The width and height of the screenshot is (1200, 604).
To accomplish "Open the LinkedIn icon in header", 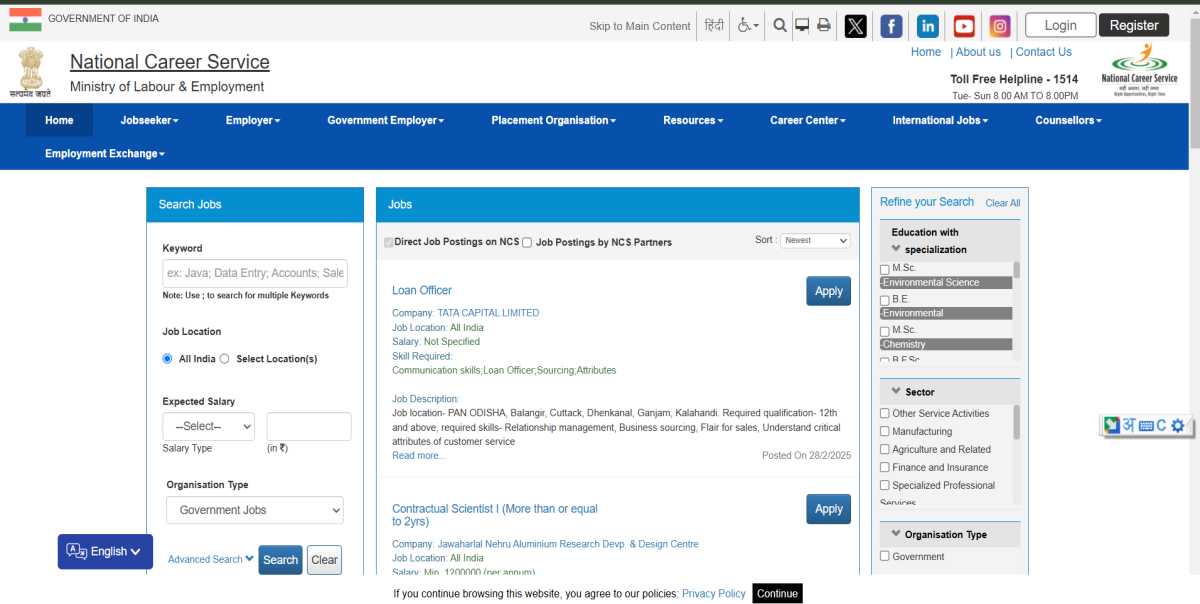I will [927, 26].
